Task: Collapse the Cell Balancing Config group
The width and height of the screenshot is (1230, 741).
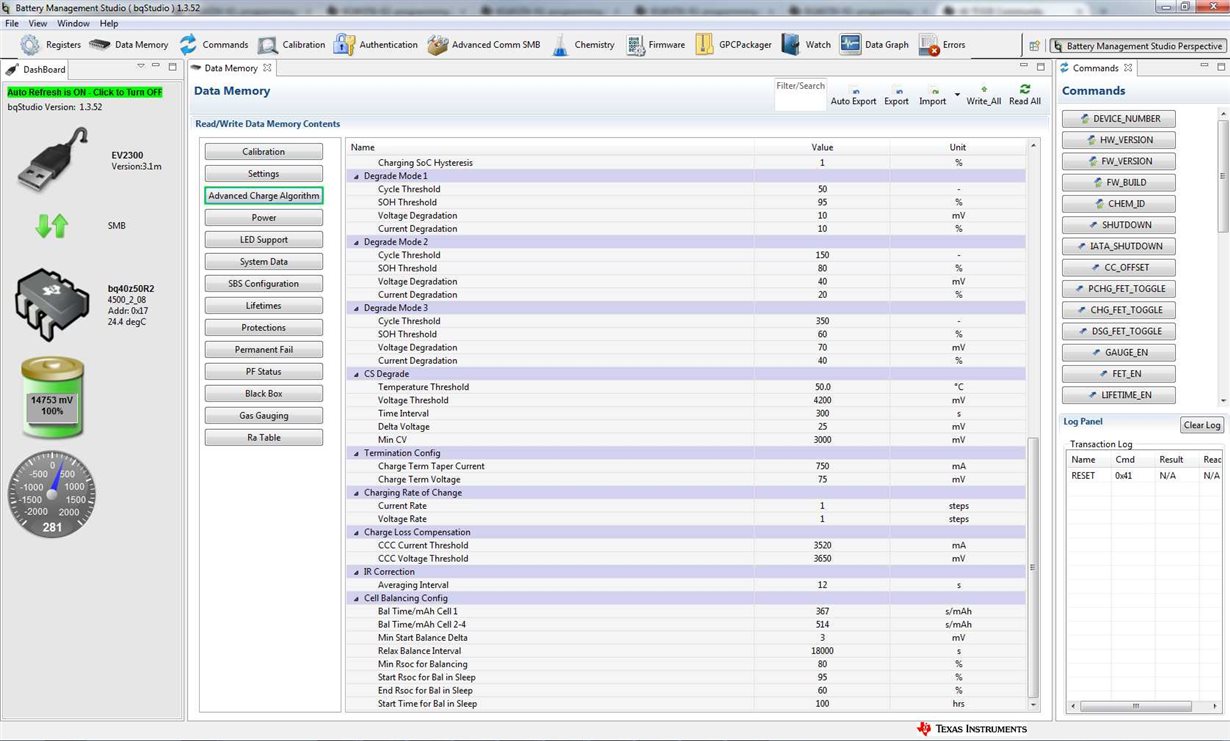Action: 356,598
